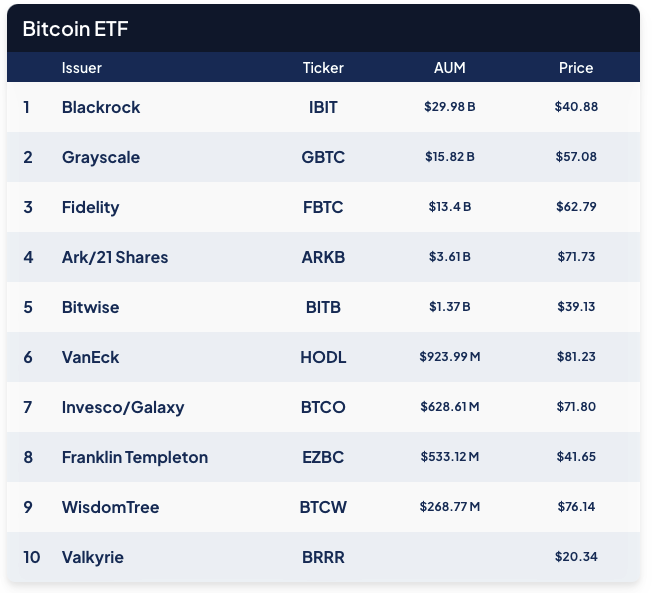
Task: Open the Grayscale issuer row
Action: tap(101, 157)
